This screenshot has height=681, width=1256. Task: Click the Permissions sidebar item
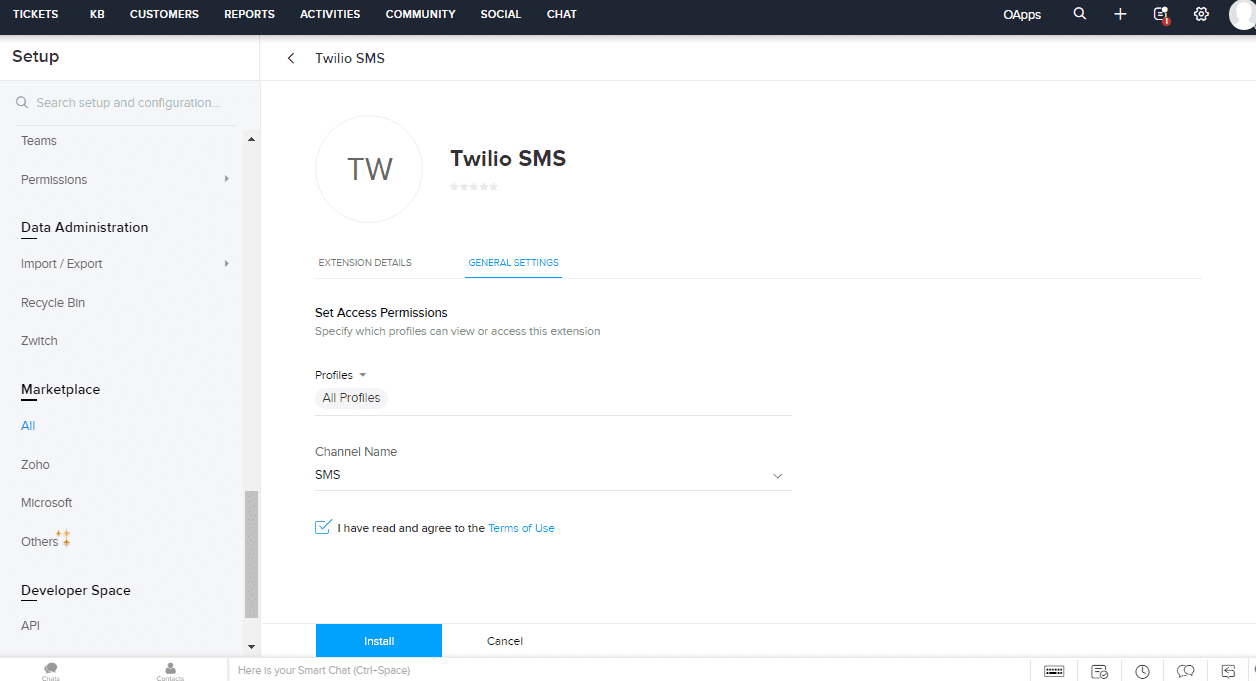tap(54, 180)
